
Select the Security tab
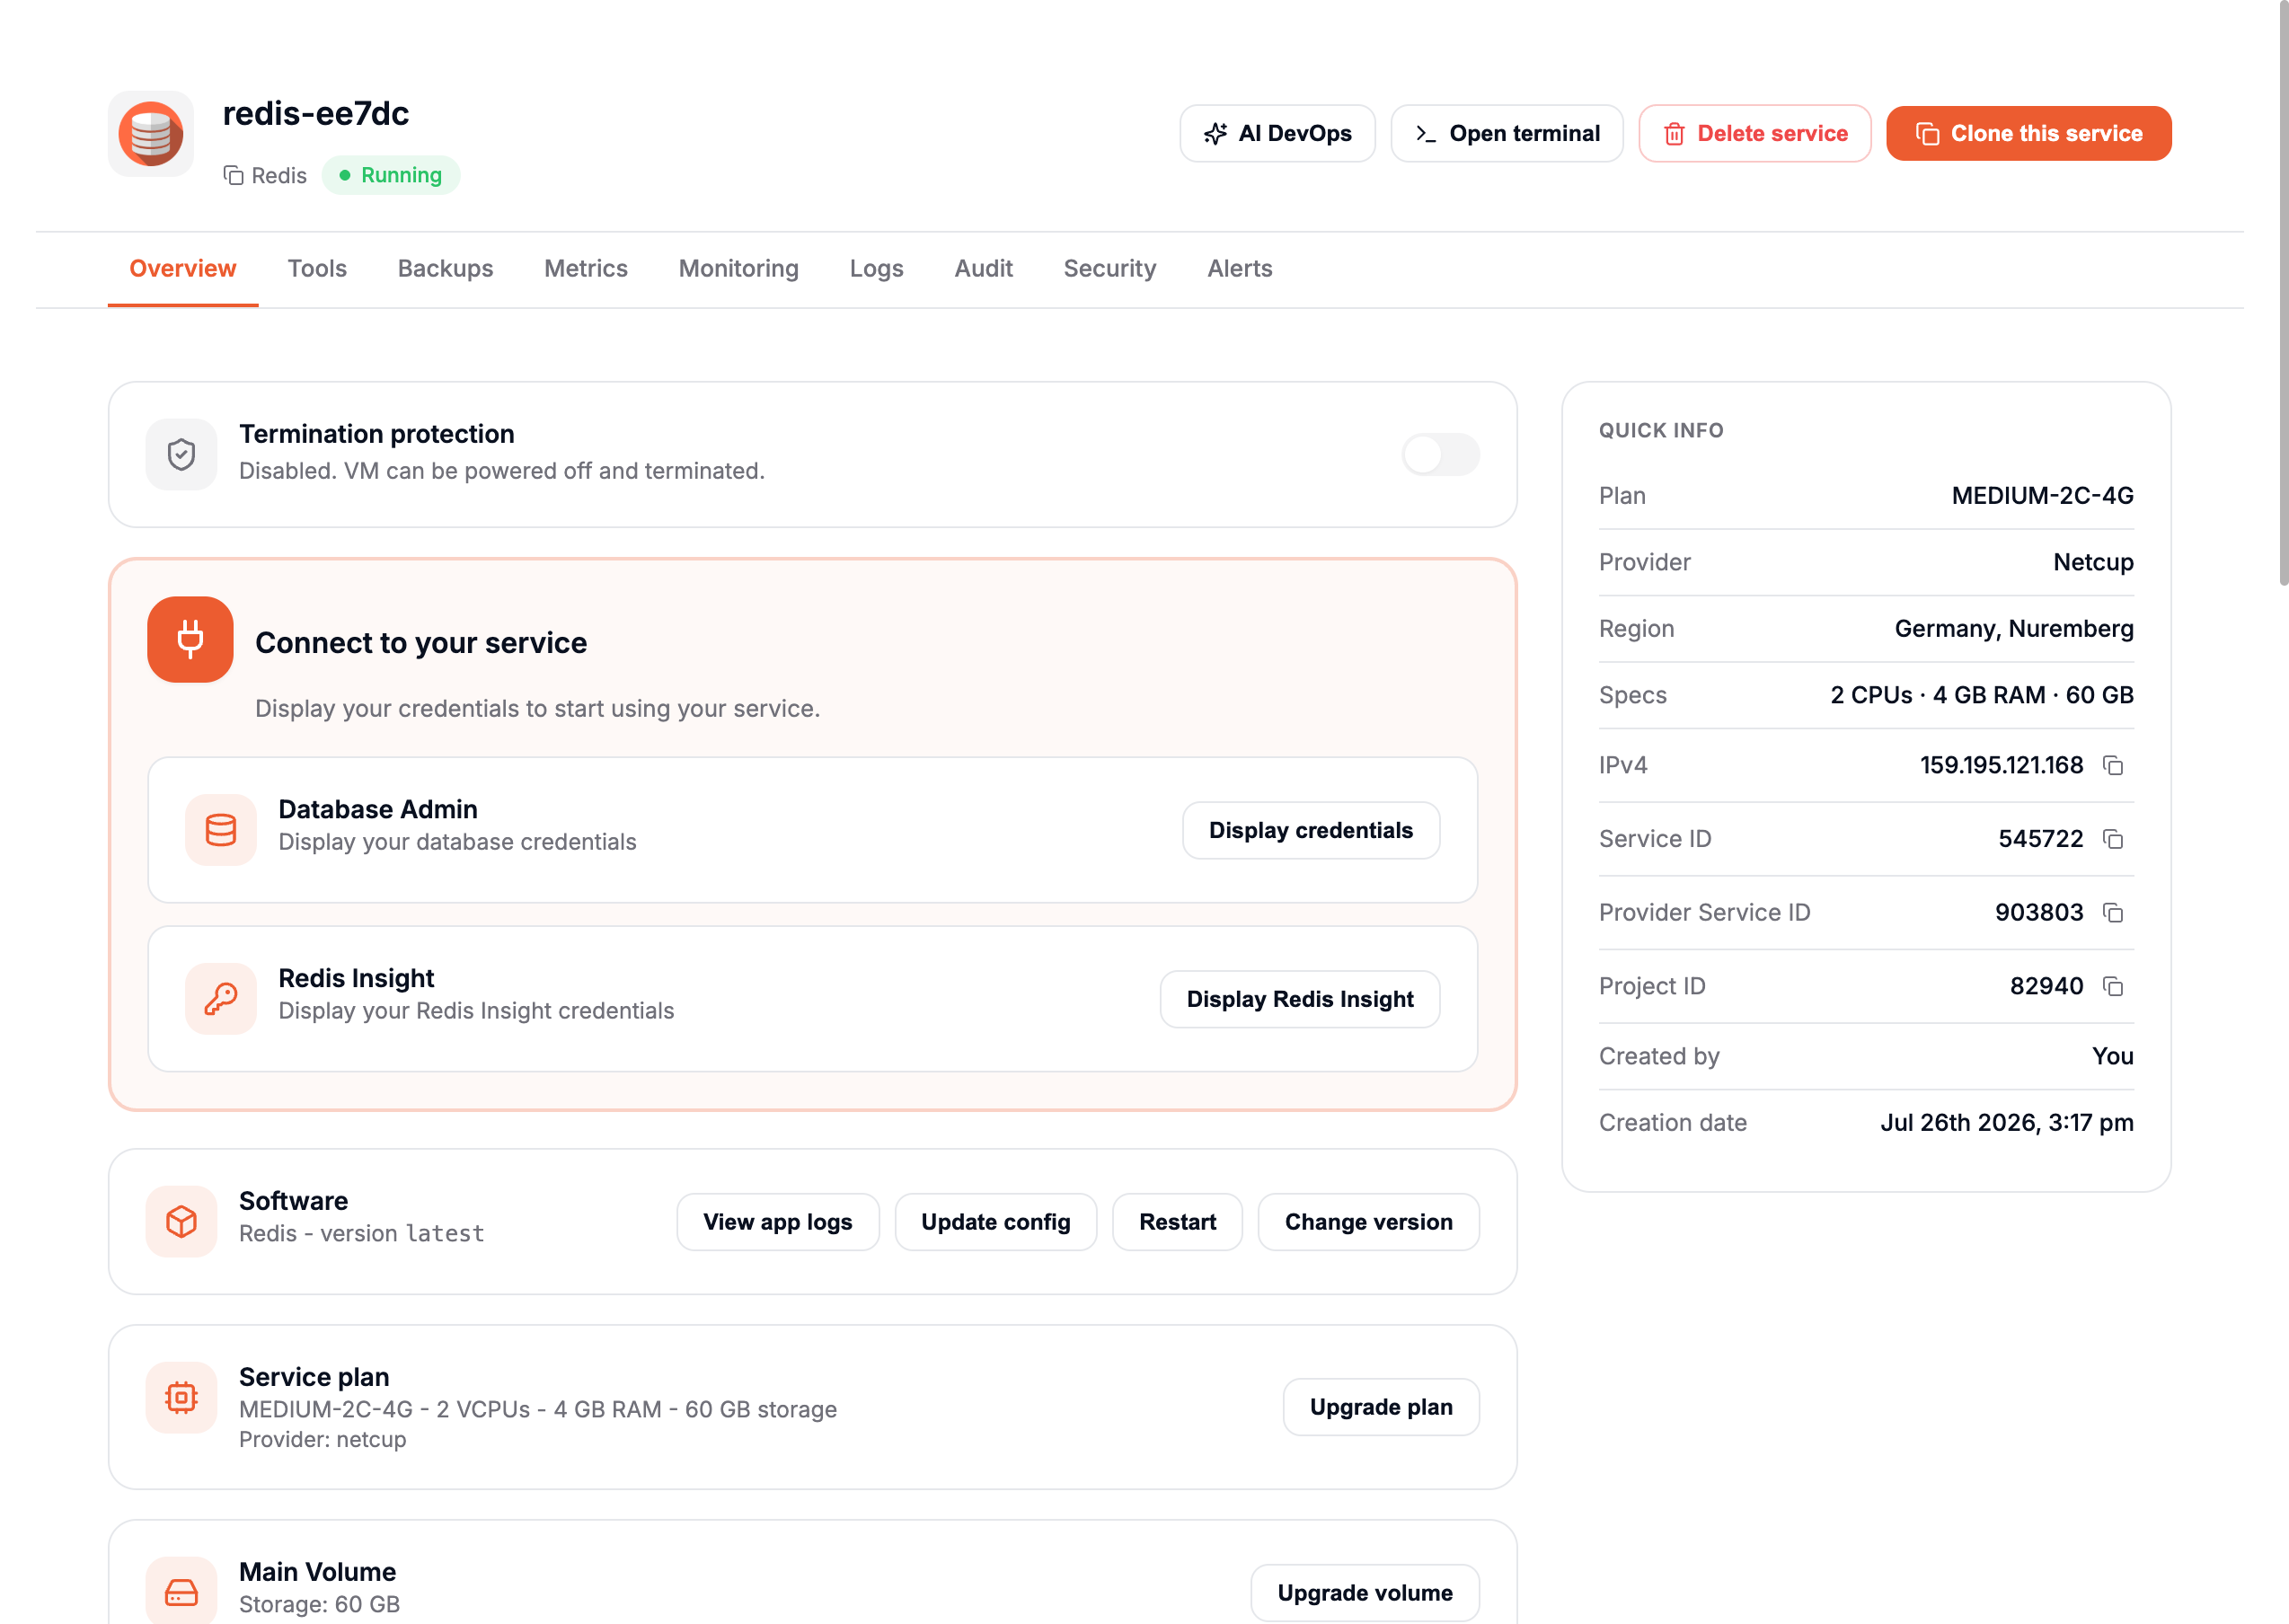(x=1110, y=269)
